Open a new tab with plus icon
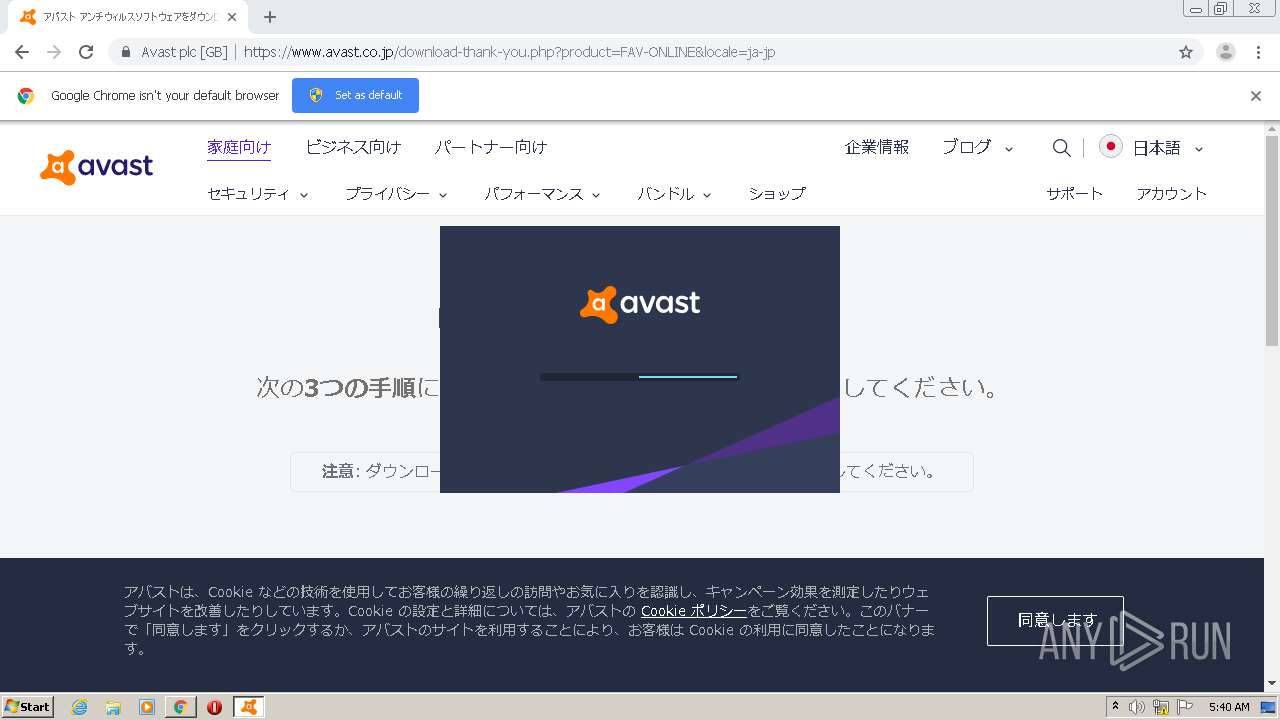 [x=270, y=17]
